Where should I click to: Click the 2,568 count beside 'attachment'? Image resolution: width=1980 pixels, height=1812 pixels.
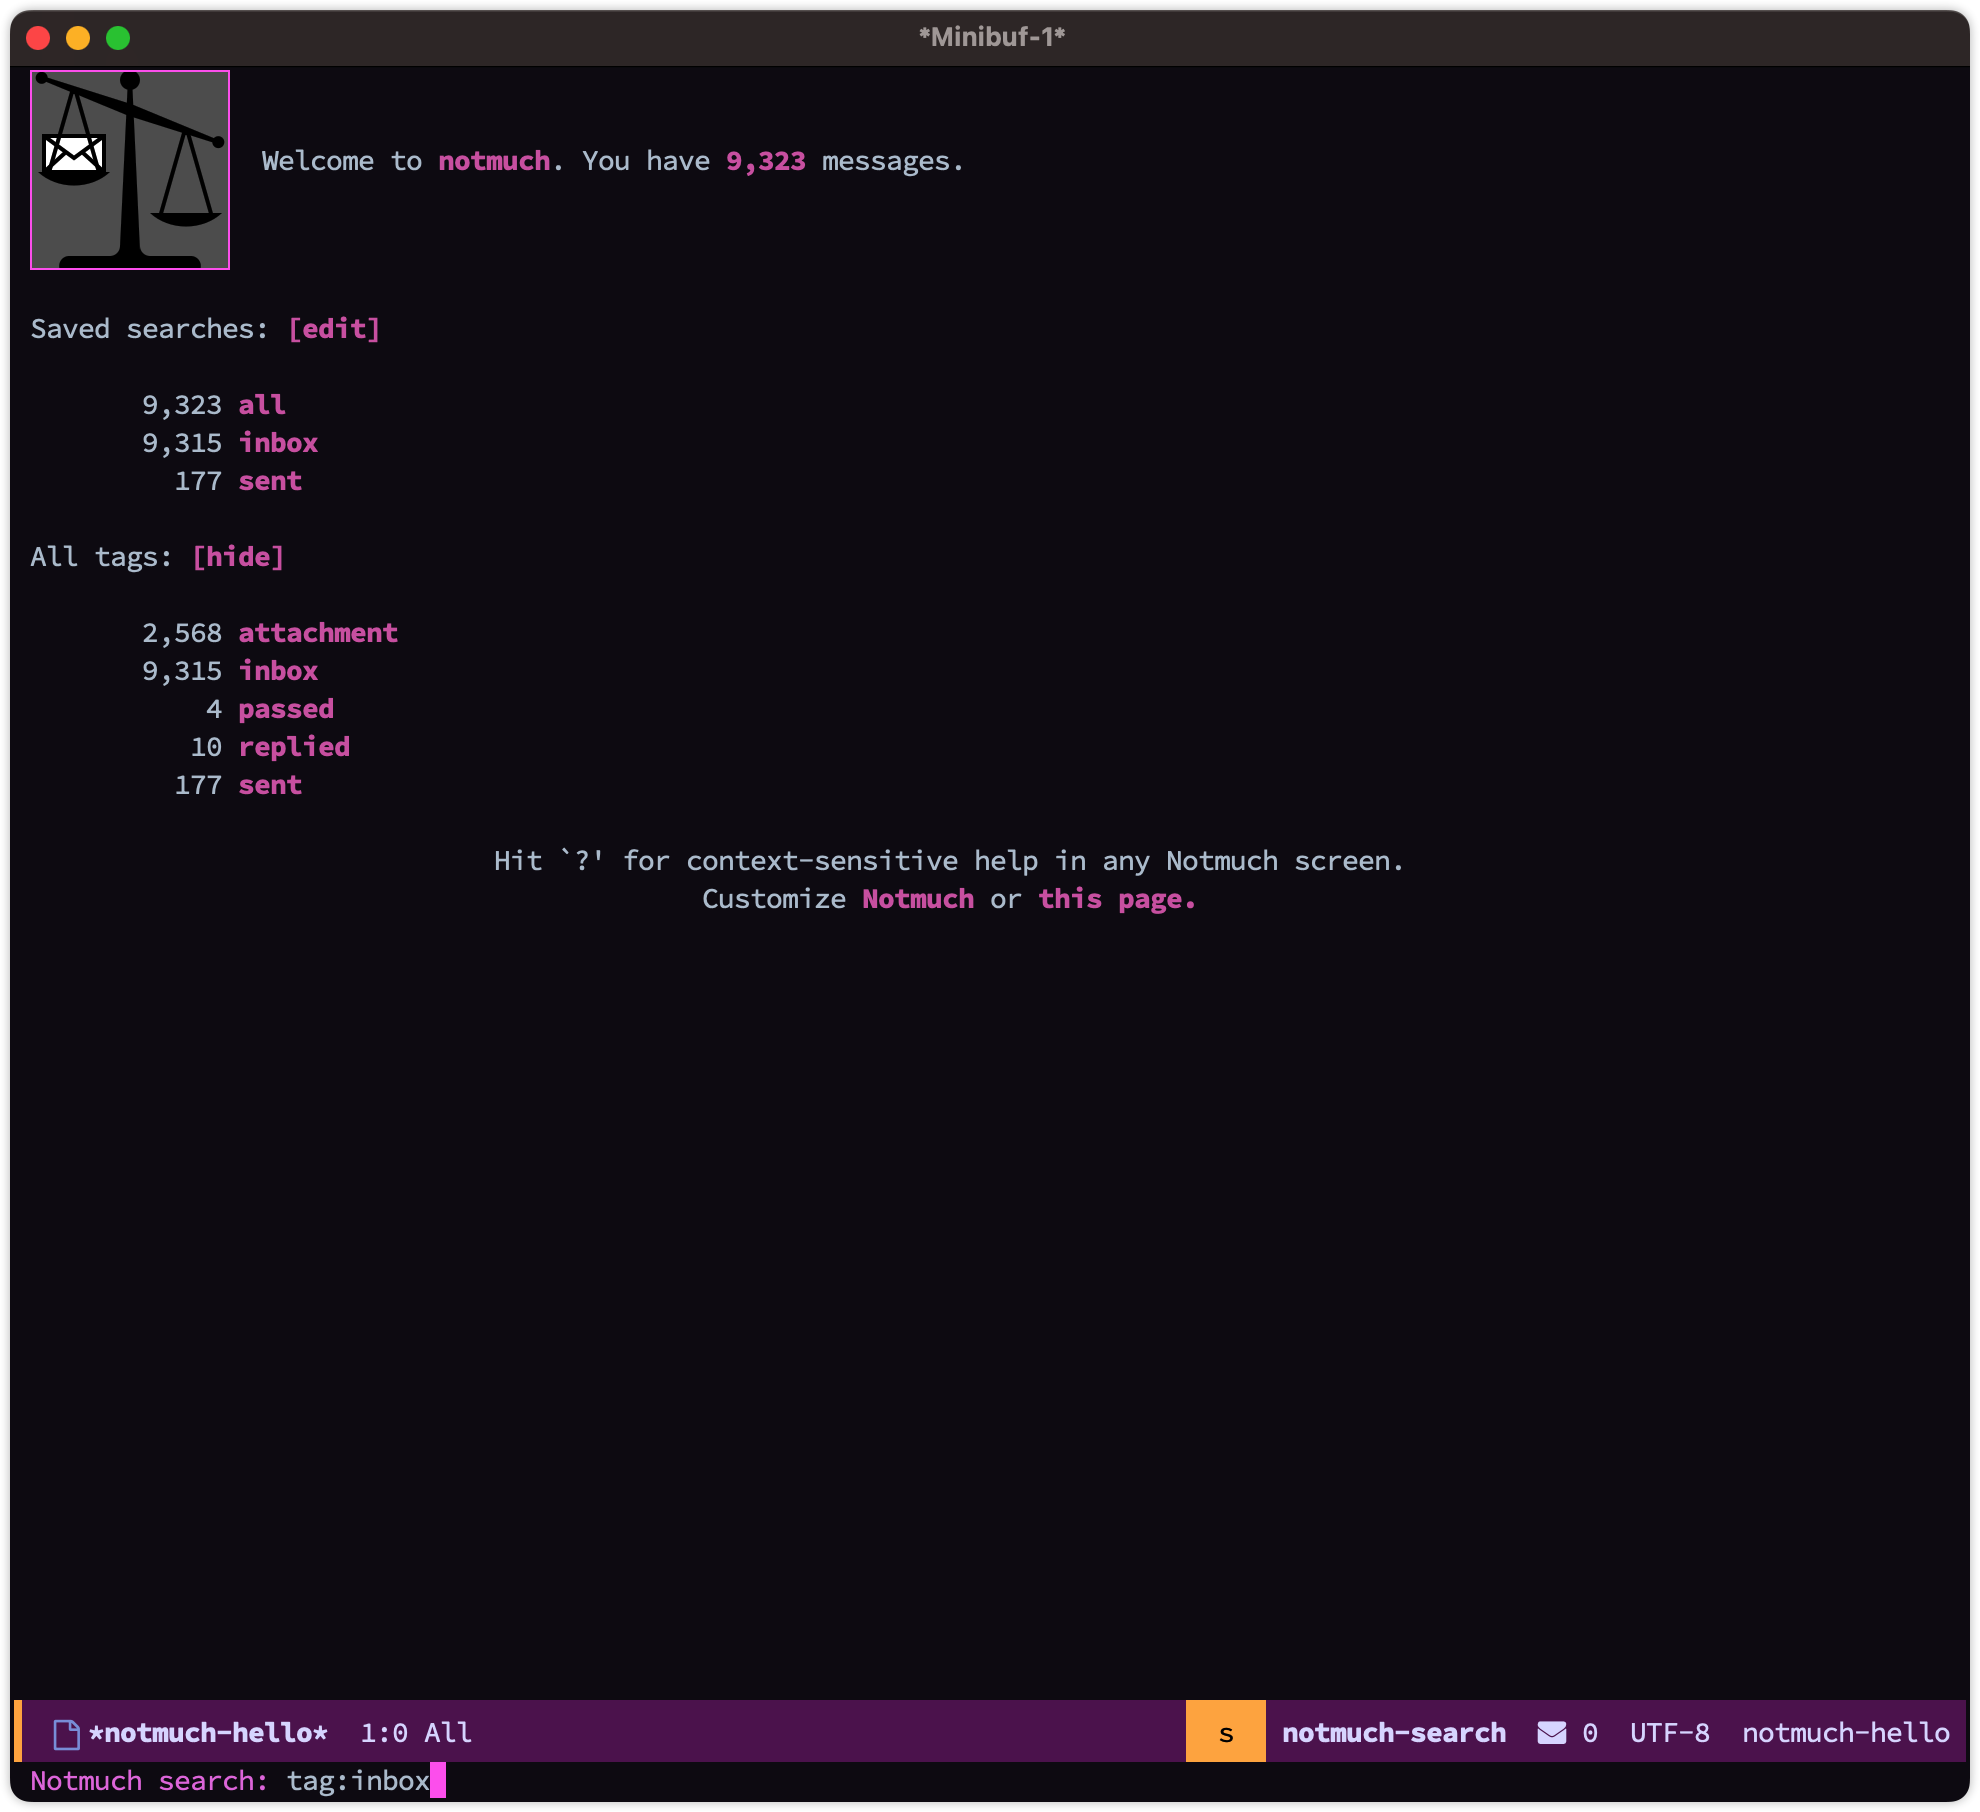(181, 633)
